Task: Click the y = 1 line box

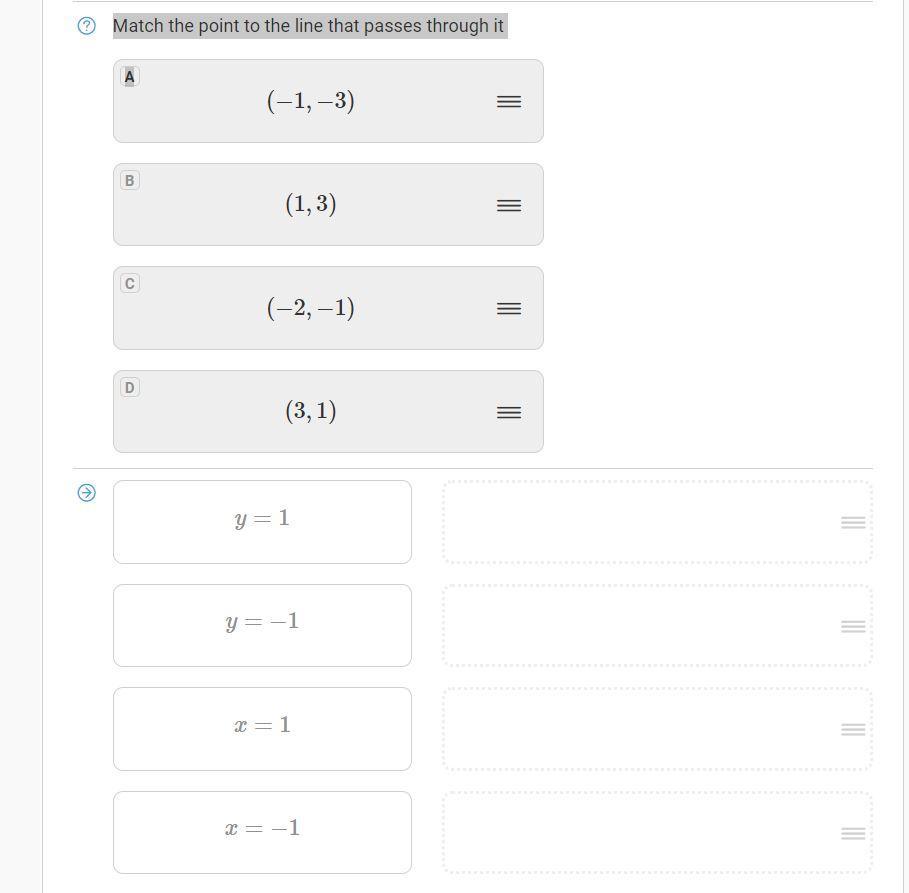Action: [262, 522]
